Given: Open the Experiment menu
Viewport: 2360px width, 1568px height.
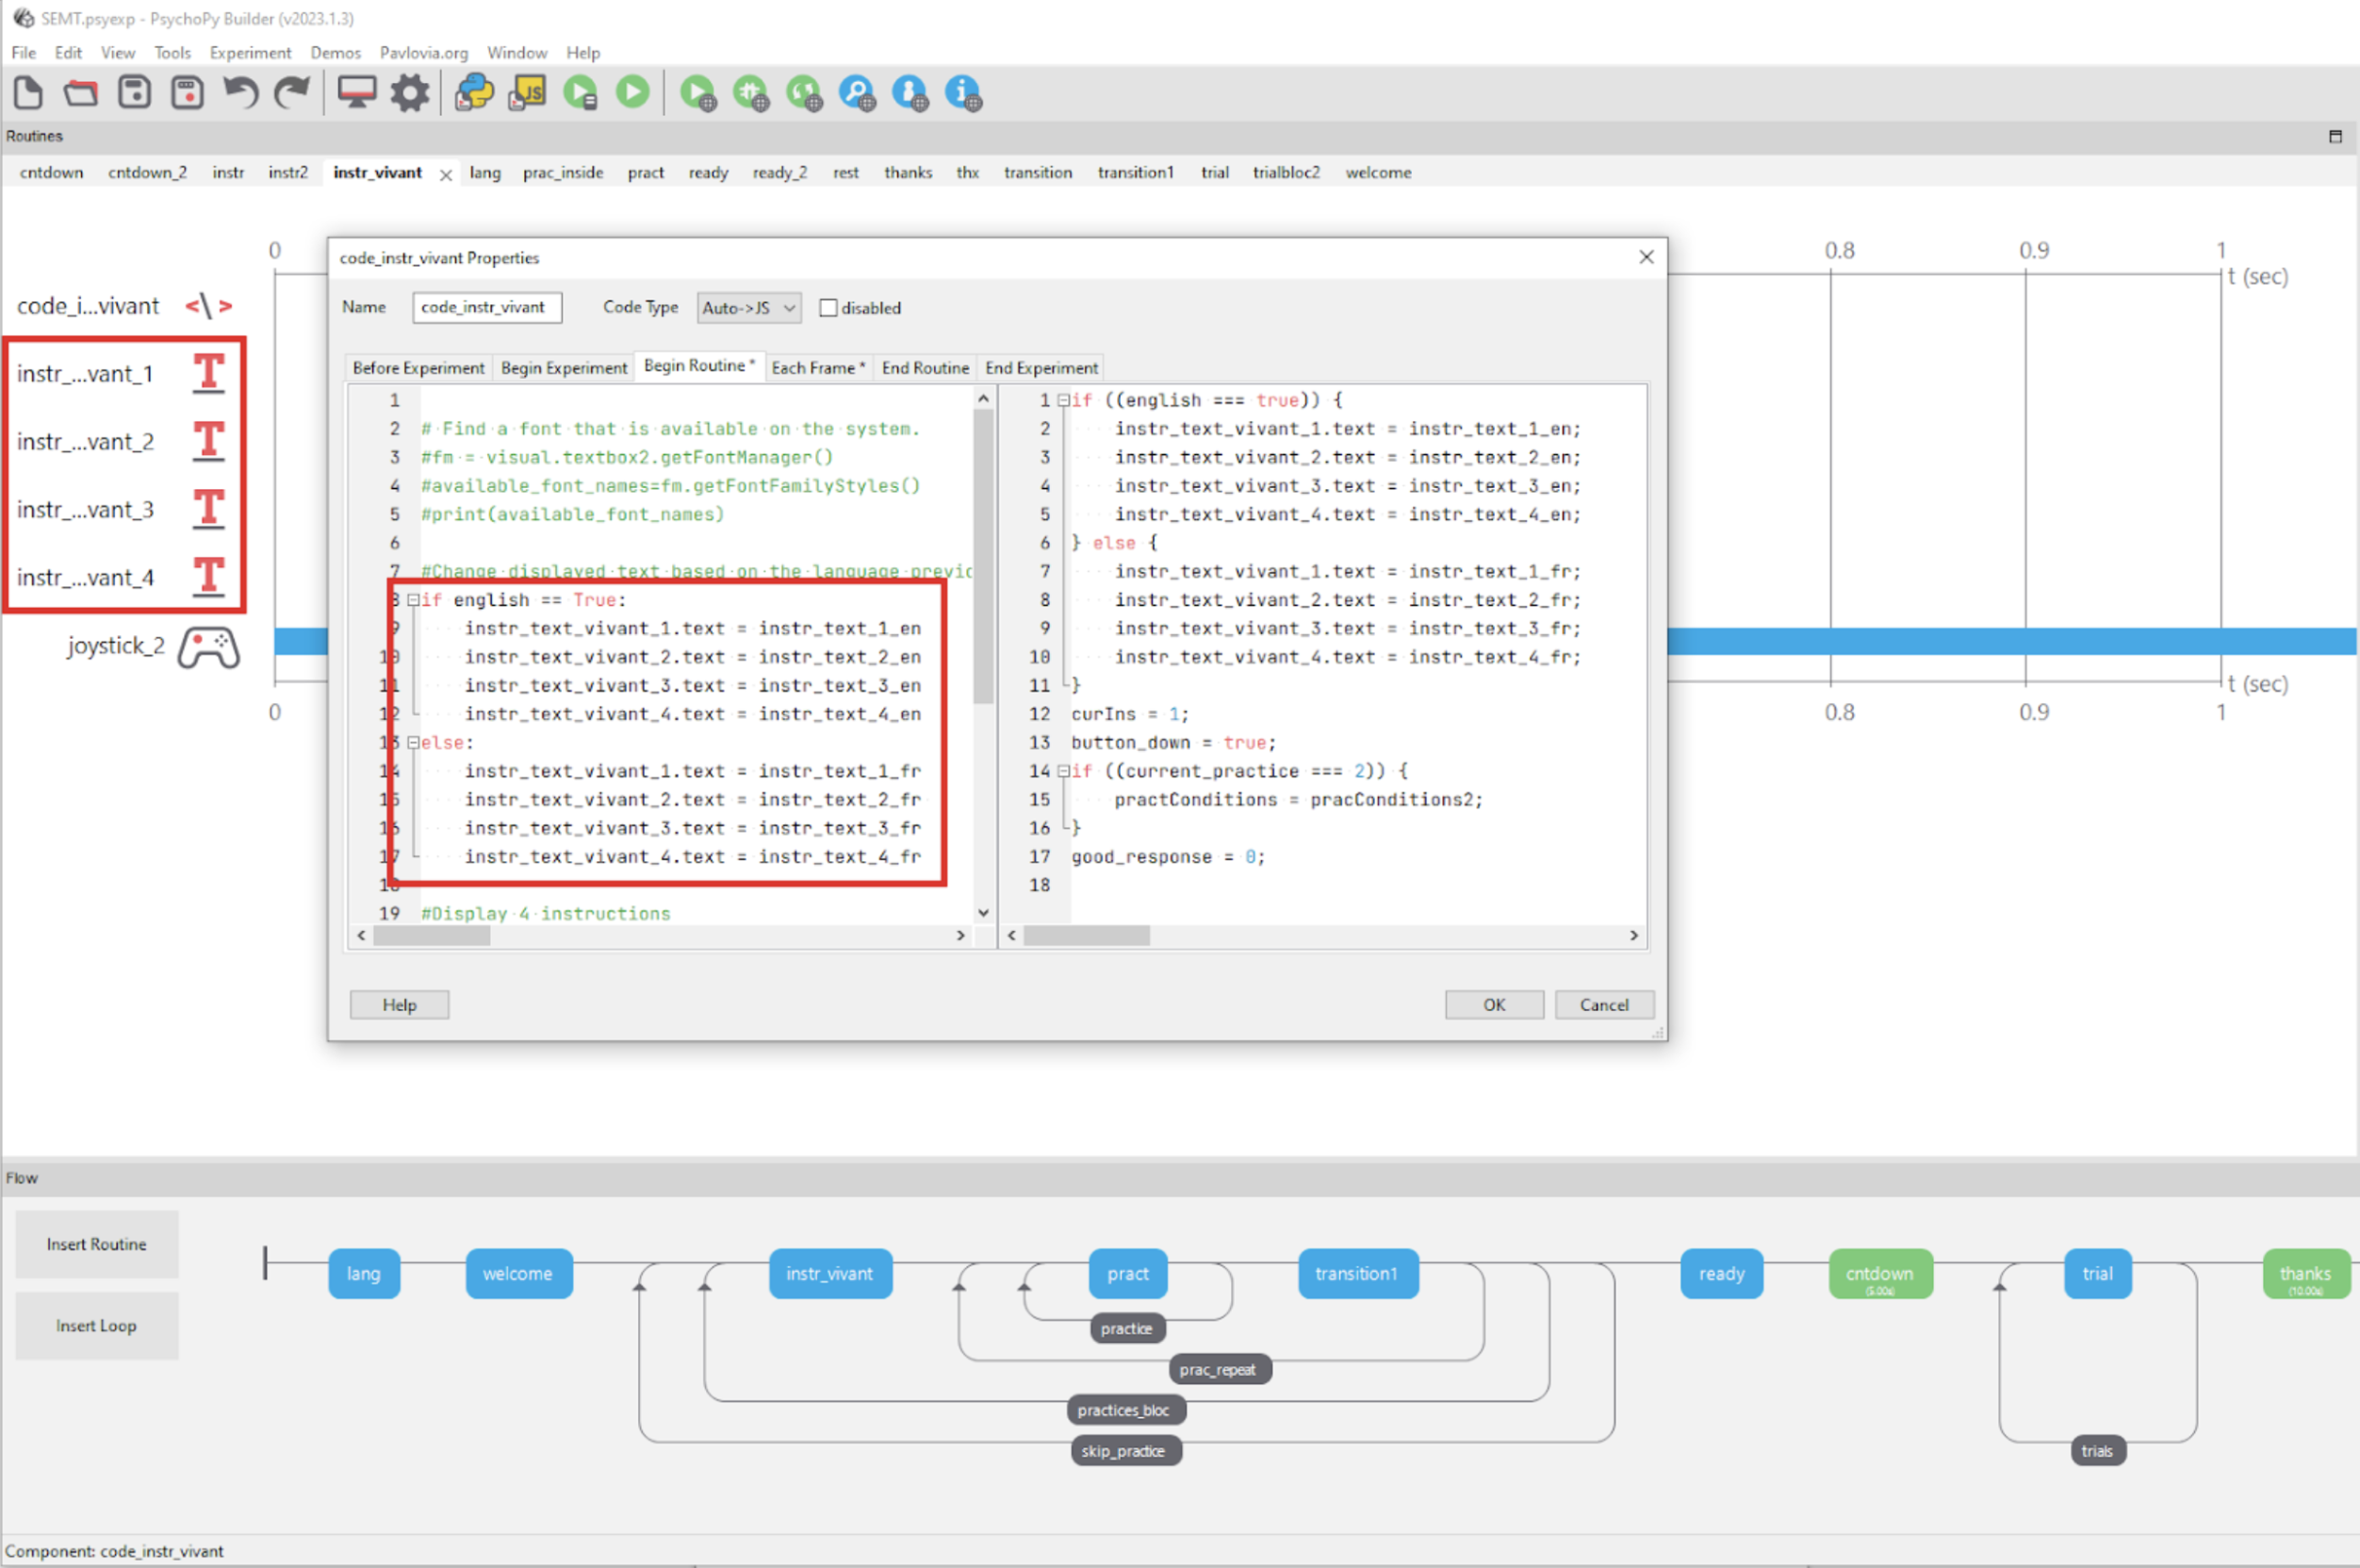Looking at the screenshot, I should click(x=250, y=52).
